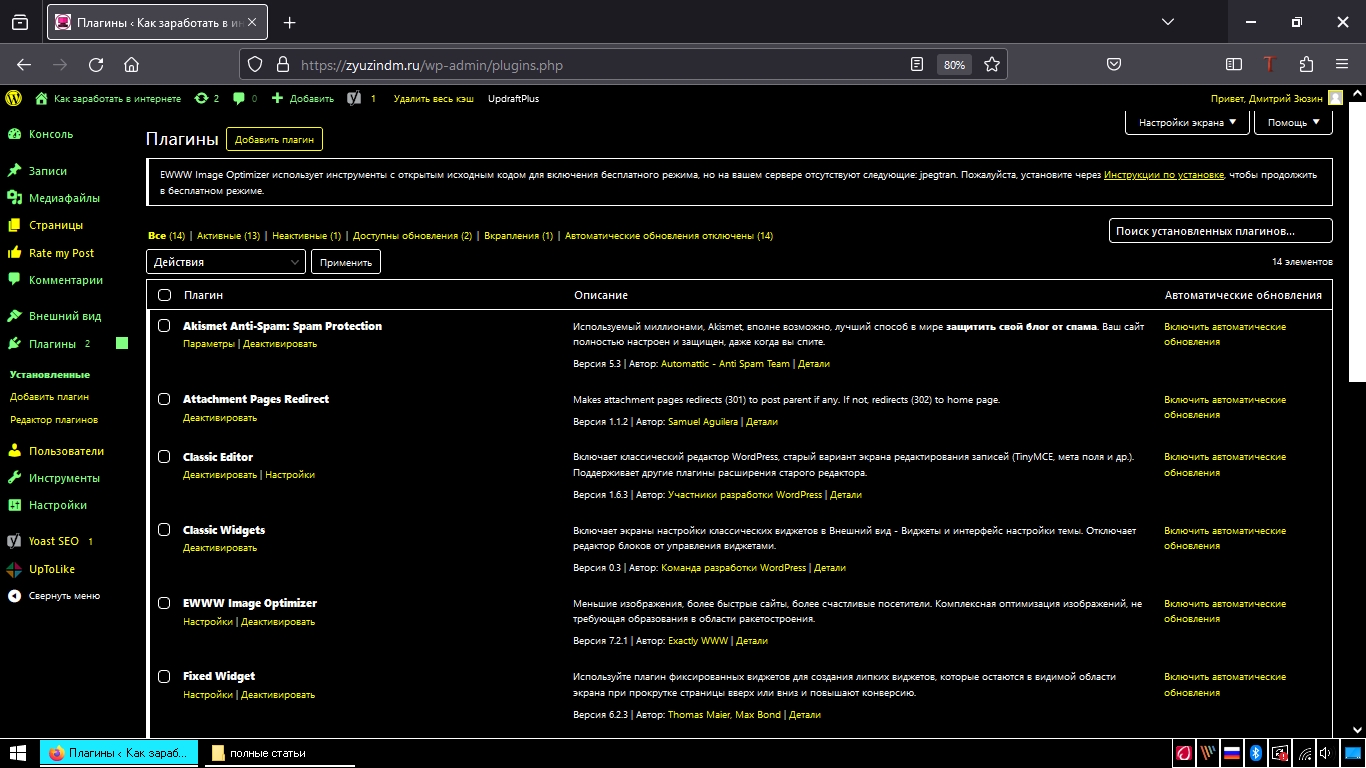Open Bluetooth tray icon
Viewport: 1366px width, 768px height.
tap(1256, 753)
